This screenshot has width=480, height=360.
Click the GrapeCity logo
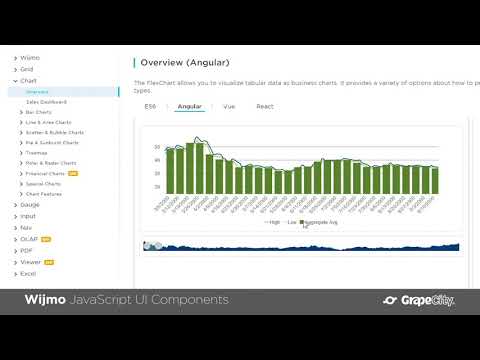point(419,300)
